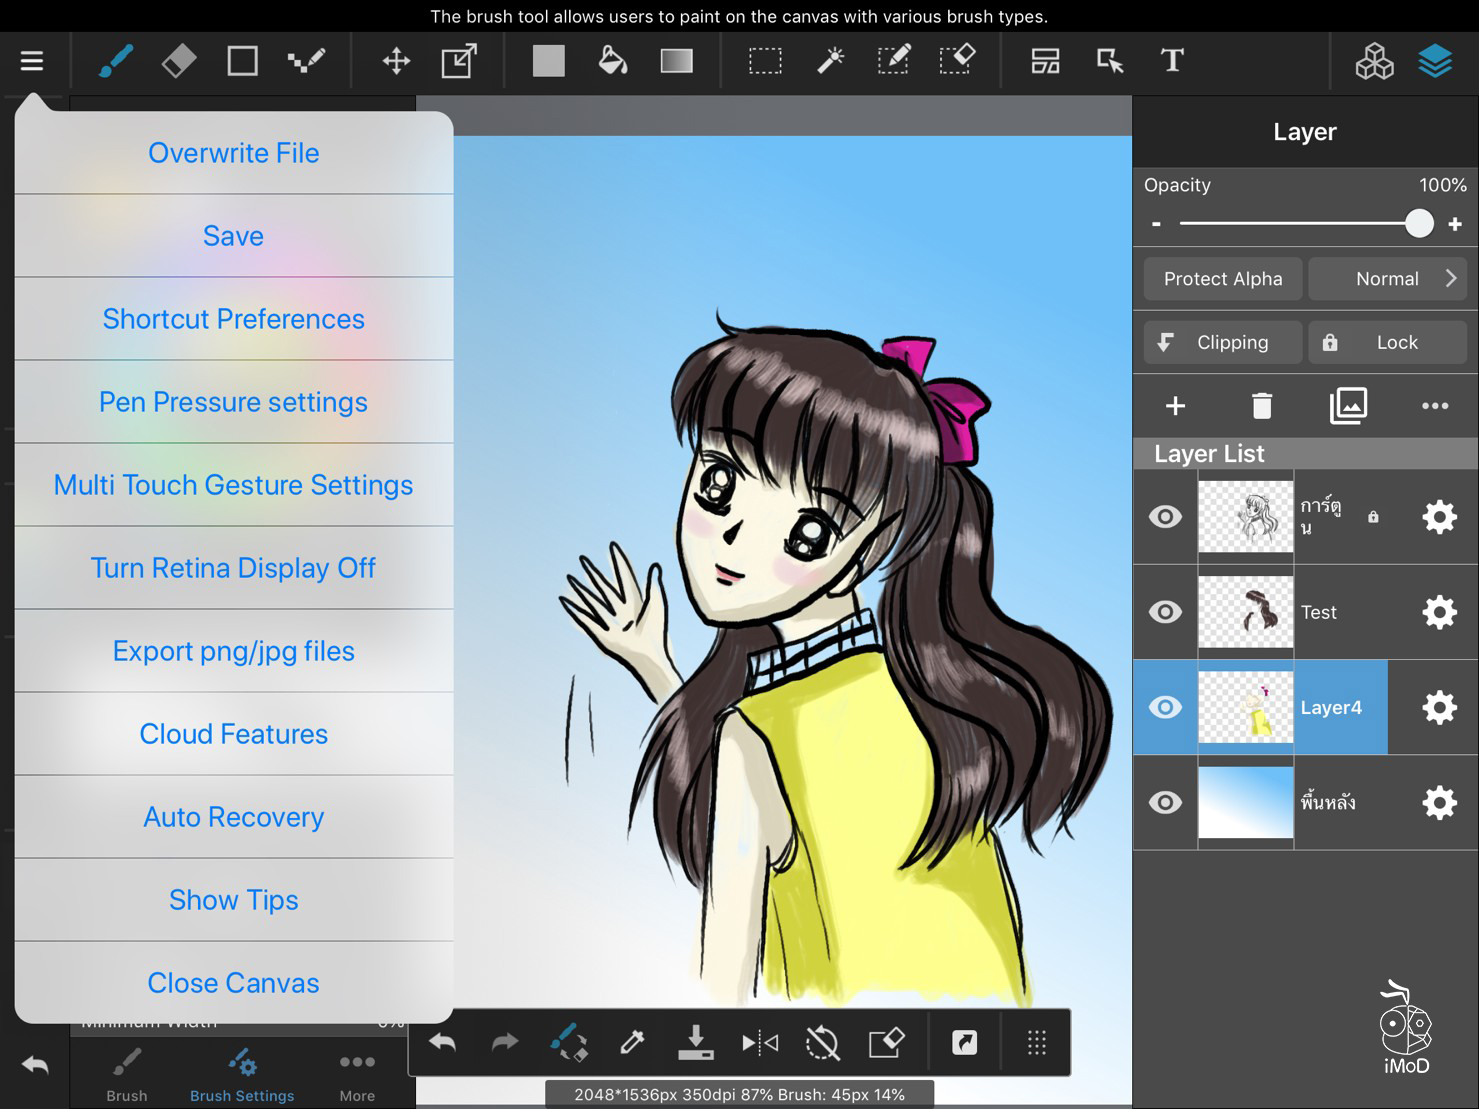
Task: Open the Materials panel
Action: click(1374, 60)
